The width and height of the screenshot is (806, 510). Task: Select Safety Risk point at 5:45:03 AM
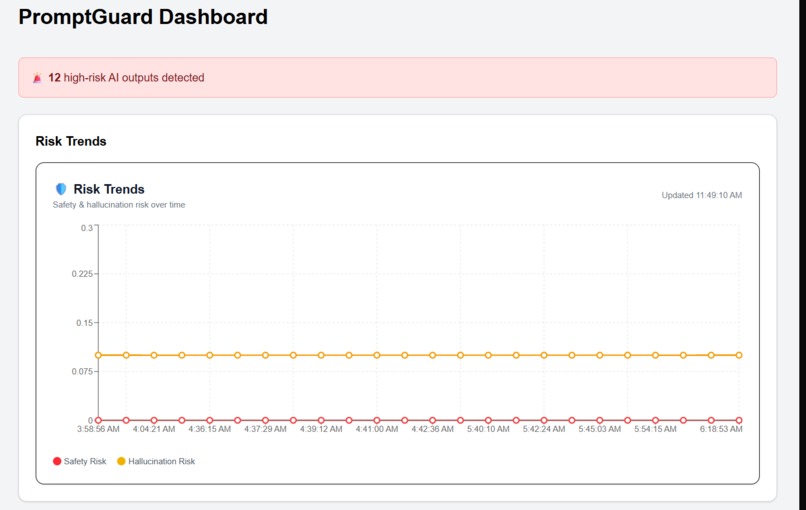[599, 420]
